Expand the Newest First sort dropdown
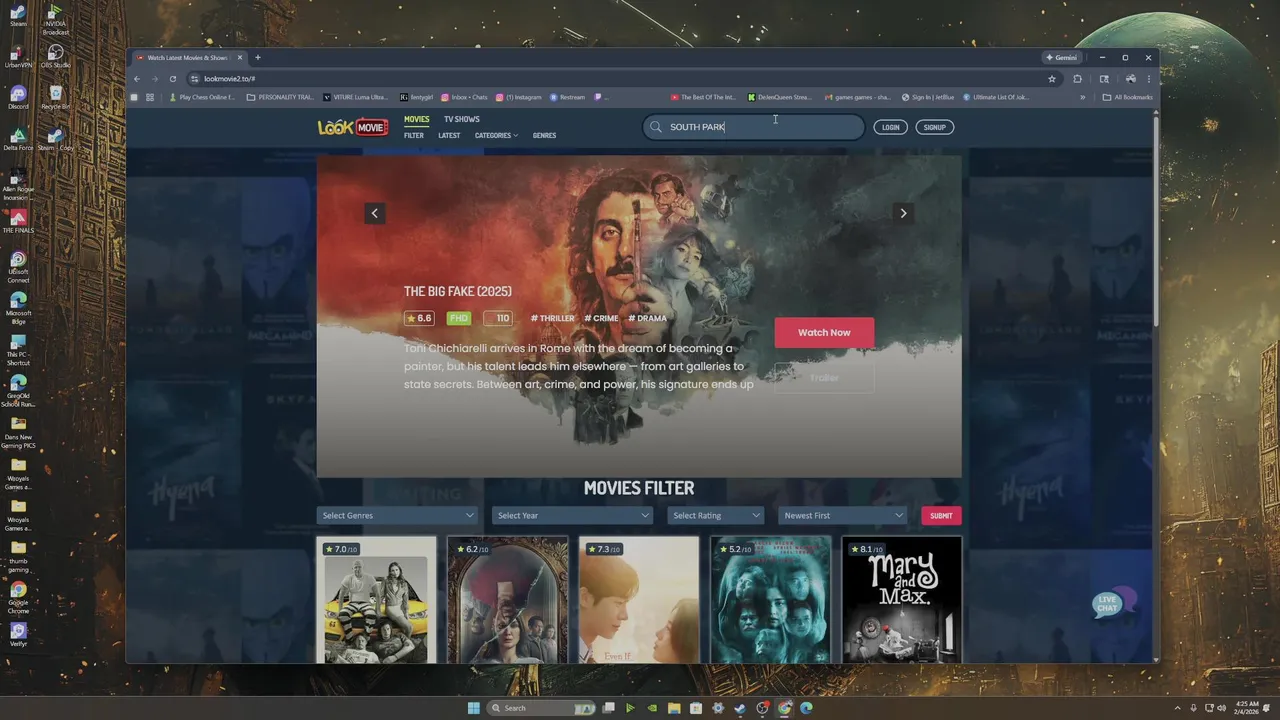1280x720 pixels. pyautogui.click(x=843, y=515)
